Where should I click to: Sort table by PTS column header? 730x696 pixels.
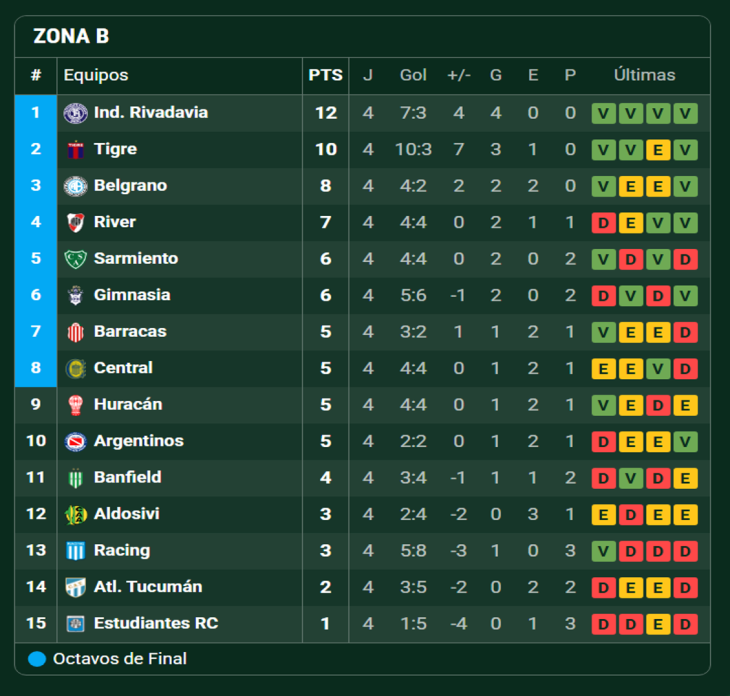[x=325, y=75]
